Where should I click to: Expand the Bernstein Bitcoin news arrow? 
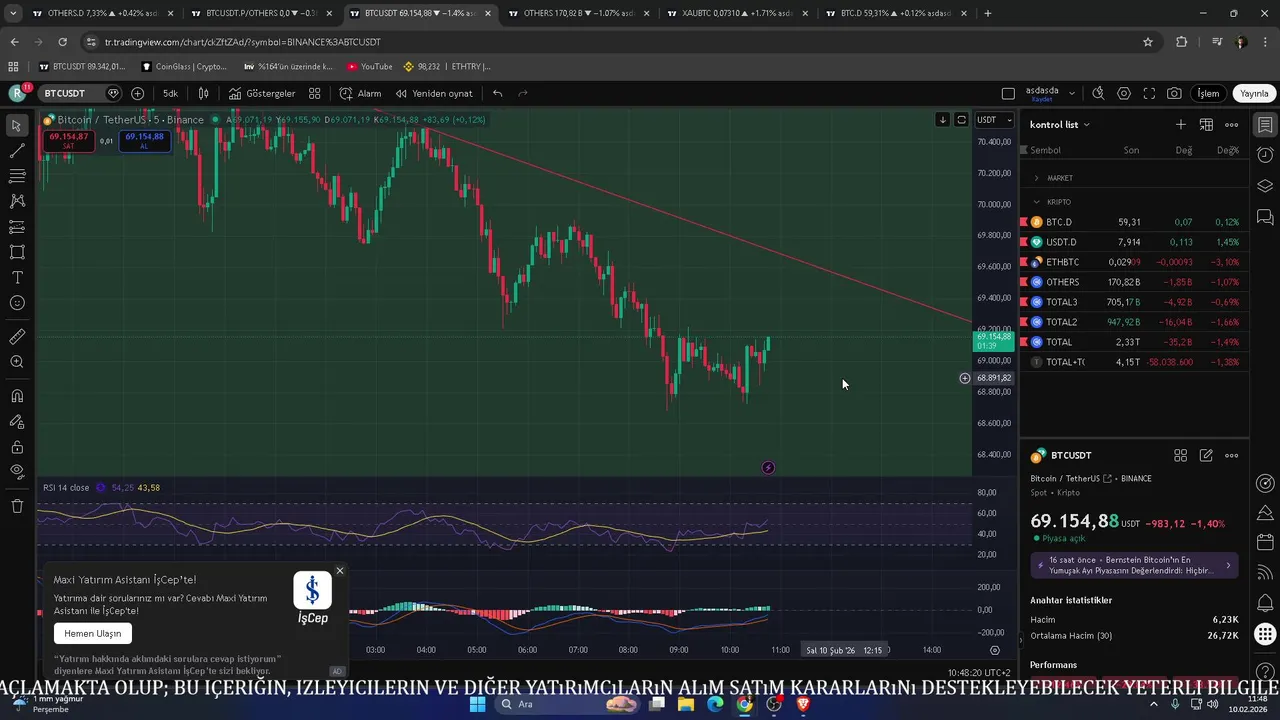tap(1229, 566)
